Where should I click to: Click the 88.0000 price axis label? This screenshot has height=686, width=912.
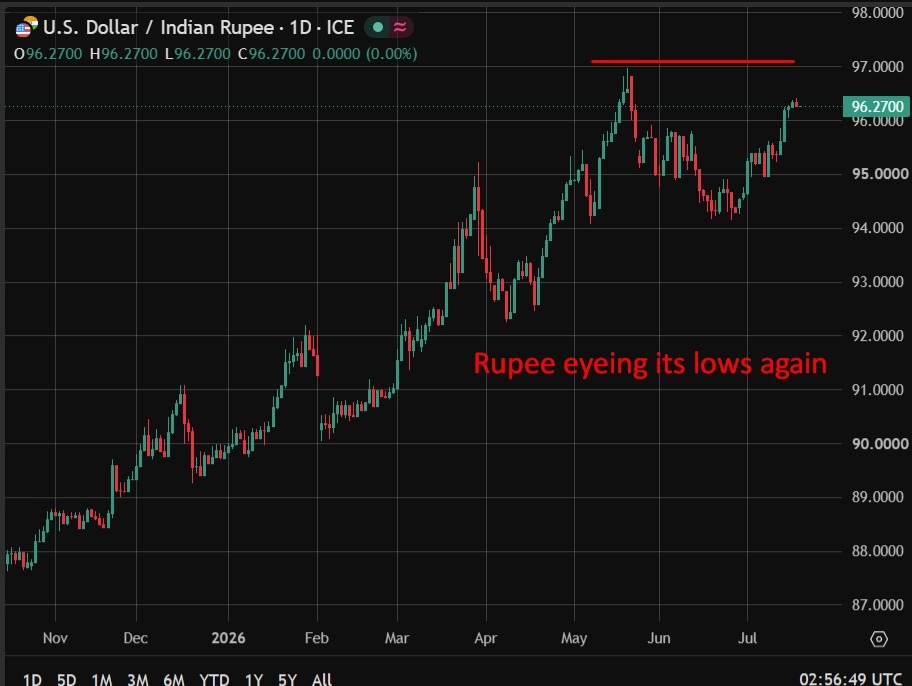(x=877, y=551)
